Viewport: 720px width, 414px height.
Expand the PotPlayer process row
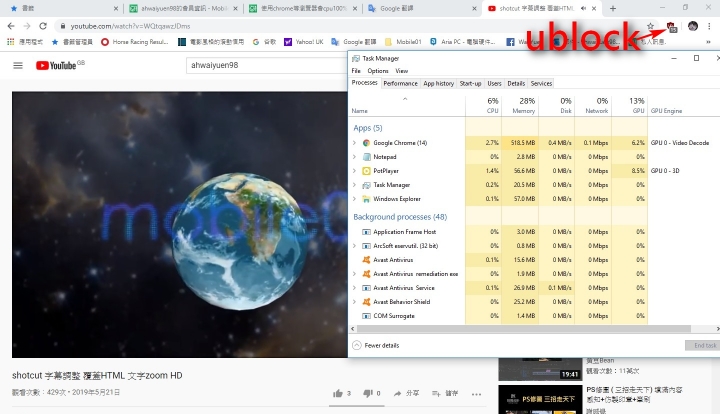[x=354, y=171]
